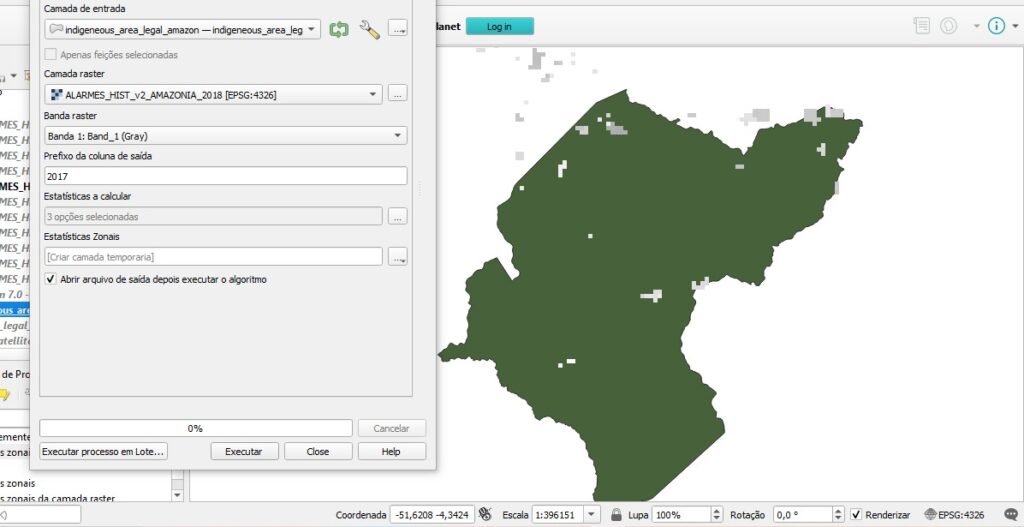Check 'Apenas feições selecionadas' option
The width and height of the screenshot is (1024, 527).
tap(50, 55)
